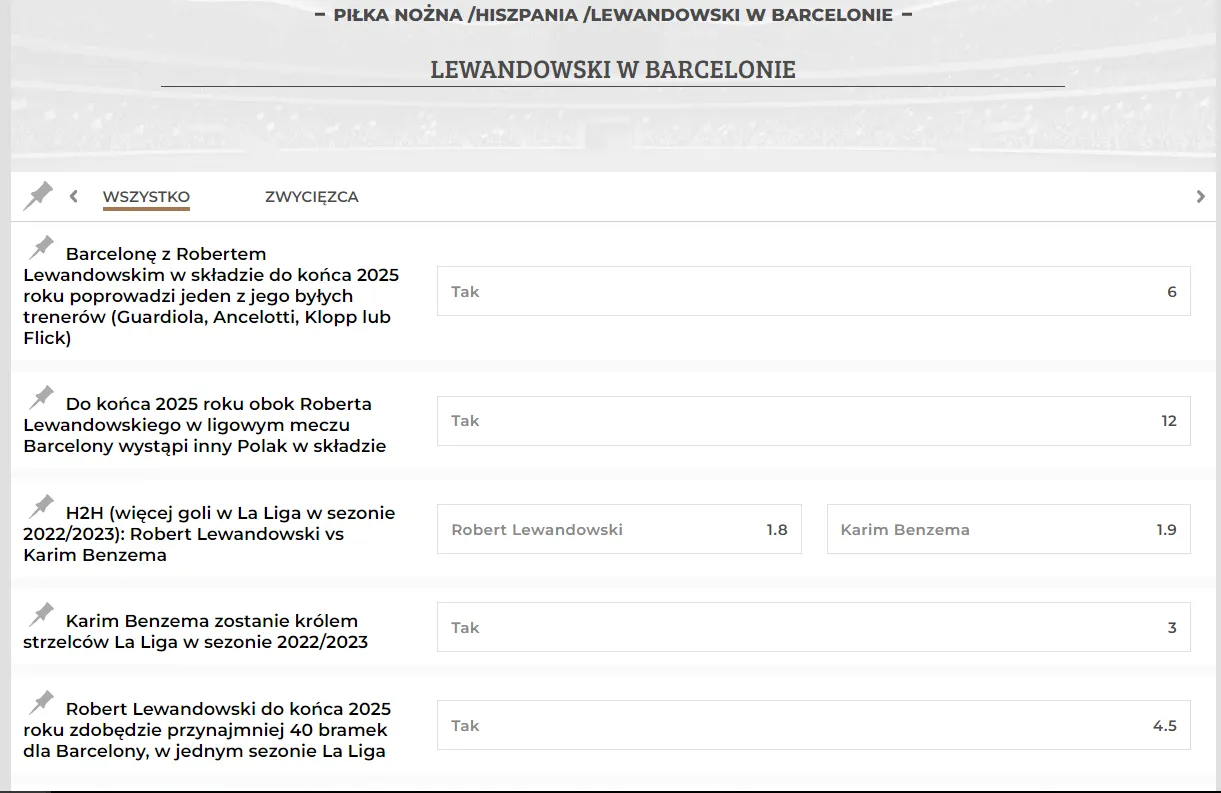Switch to the WSZYSTKO tab

[146, 197]
